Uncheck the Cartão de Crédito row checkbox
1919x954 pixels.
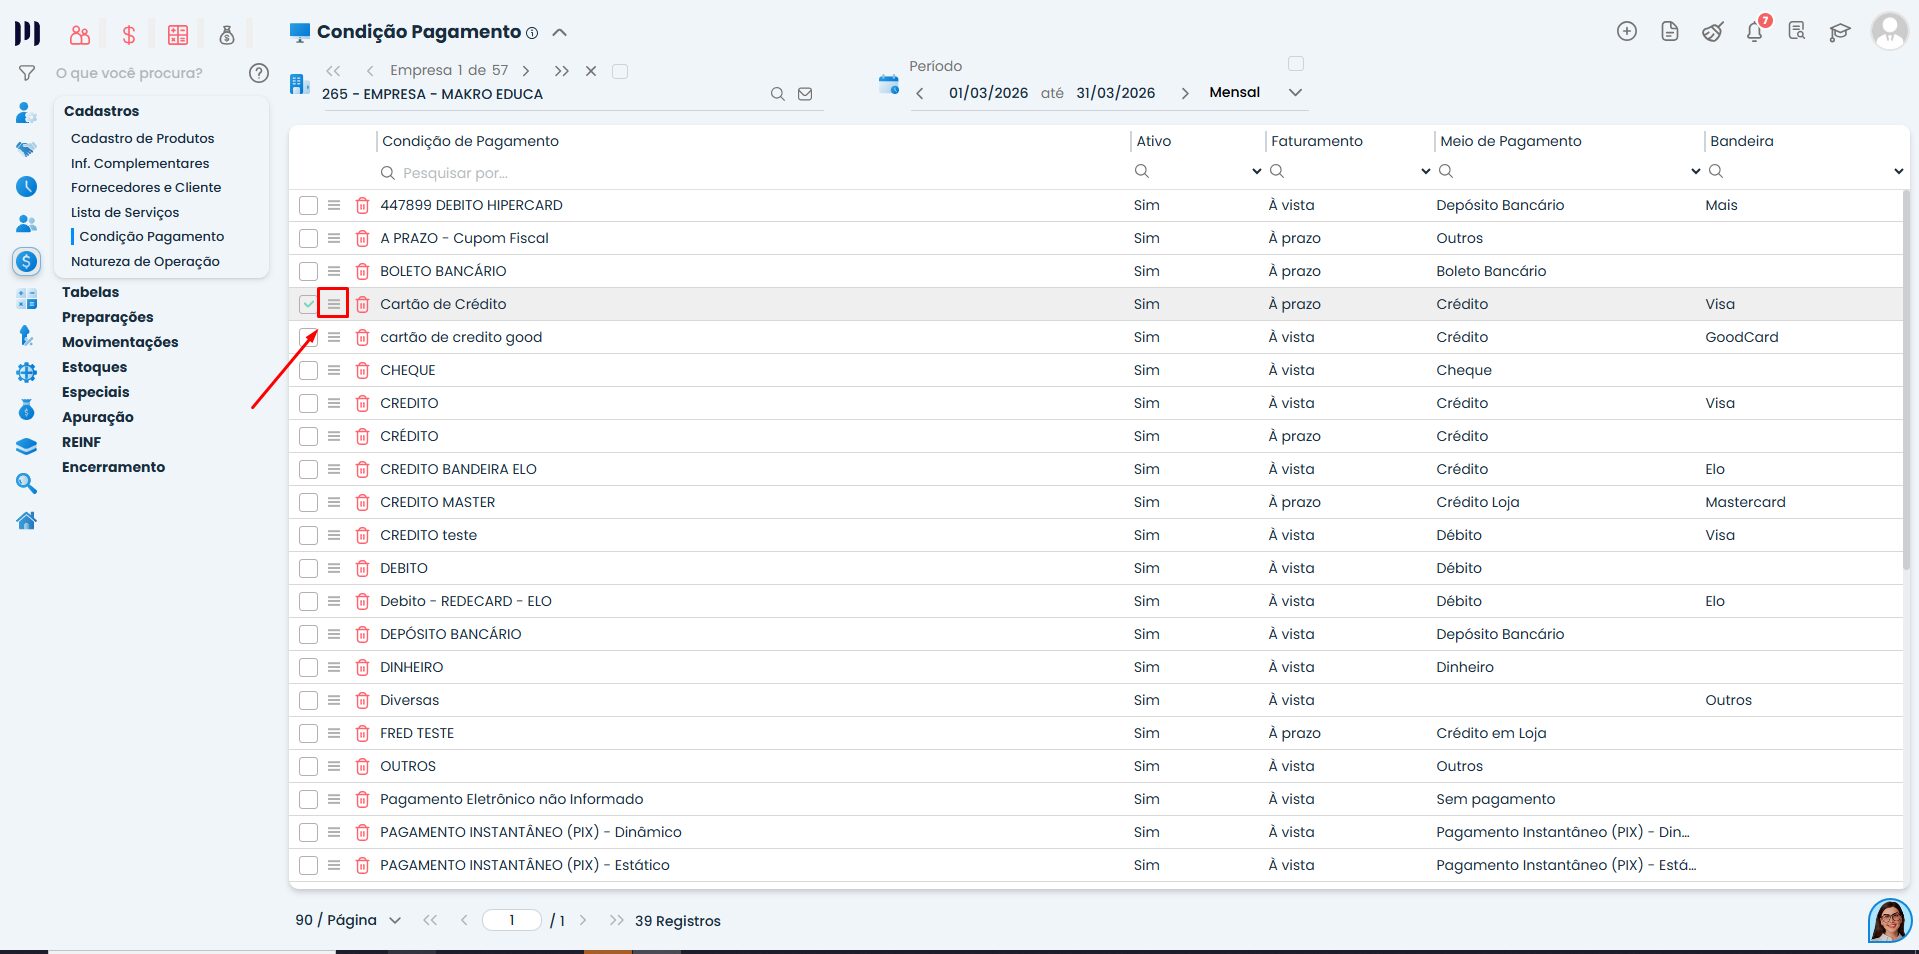click(308, 304)
